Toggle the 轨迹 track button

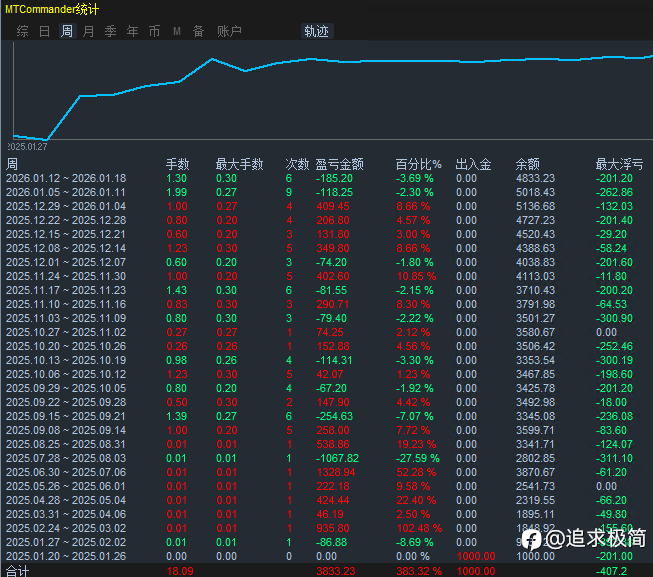[316, 31]
